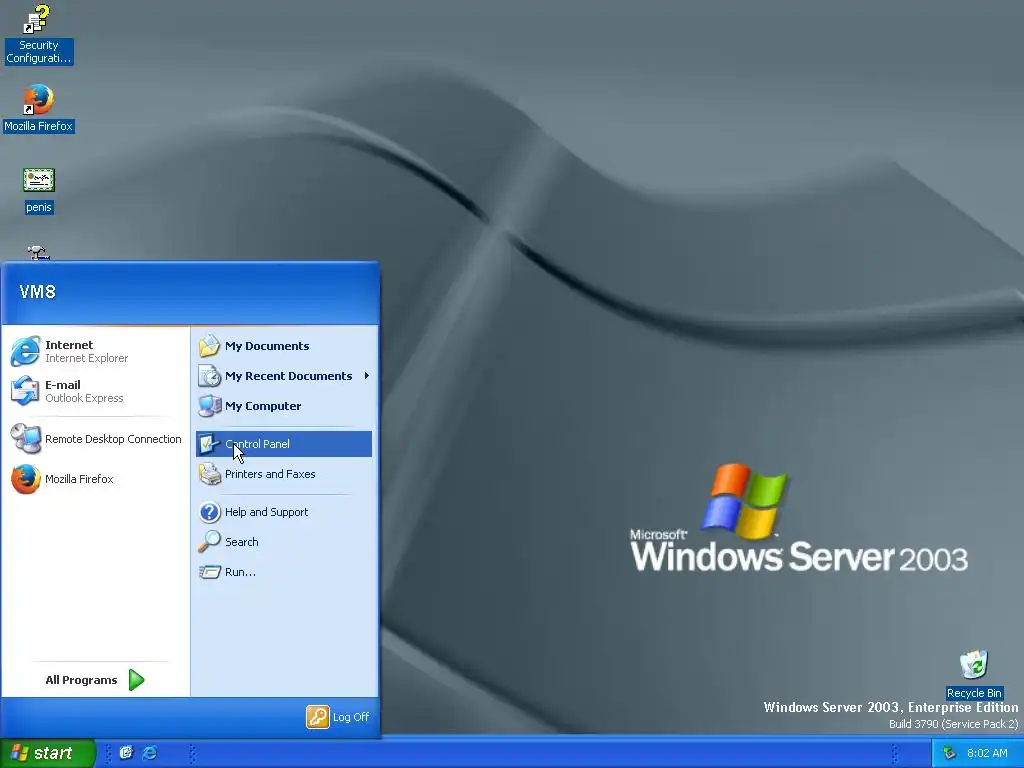Click Show Desktop in Quick Launch
The image size is (1024, 768).
126,752
